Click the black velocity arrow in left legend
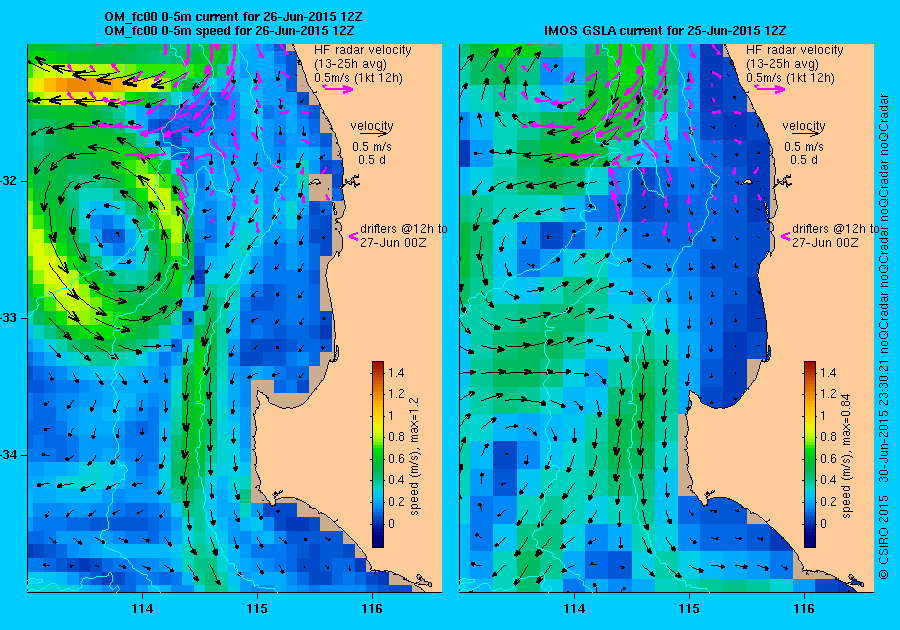Viewport: 900px width, 630px height. 372,134
